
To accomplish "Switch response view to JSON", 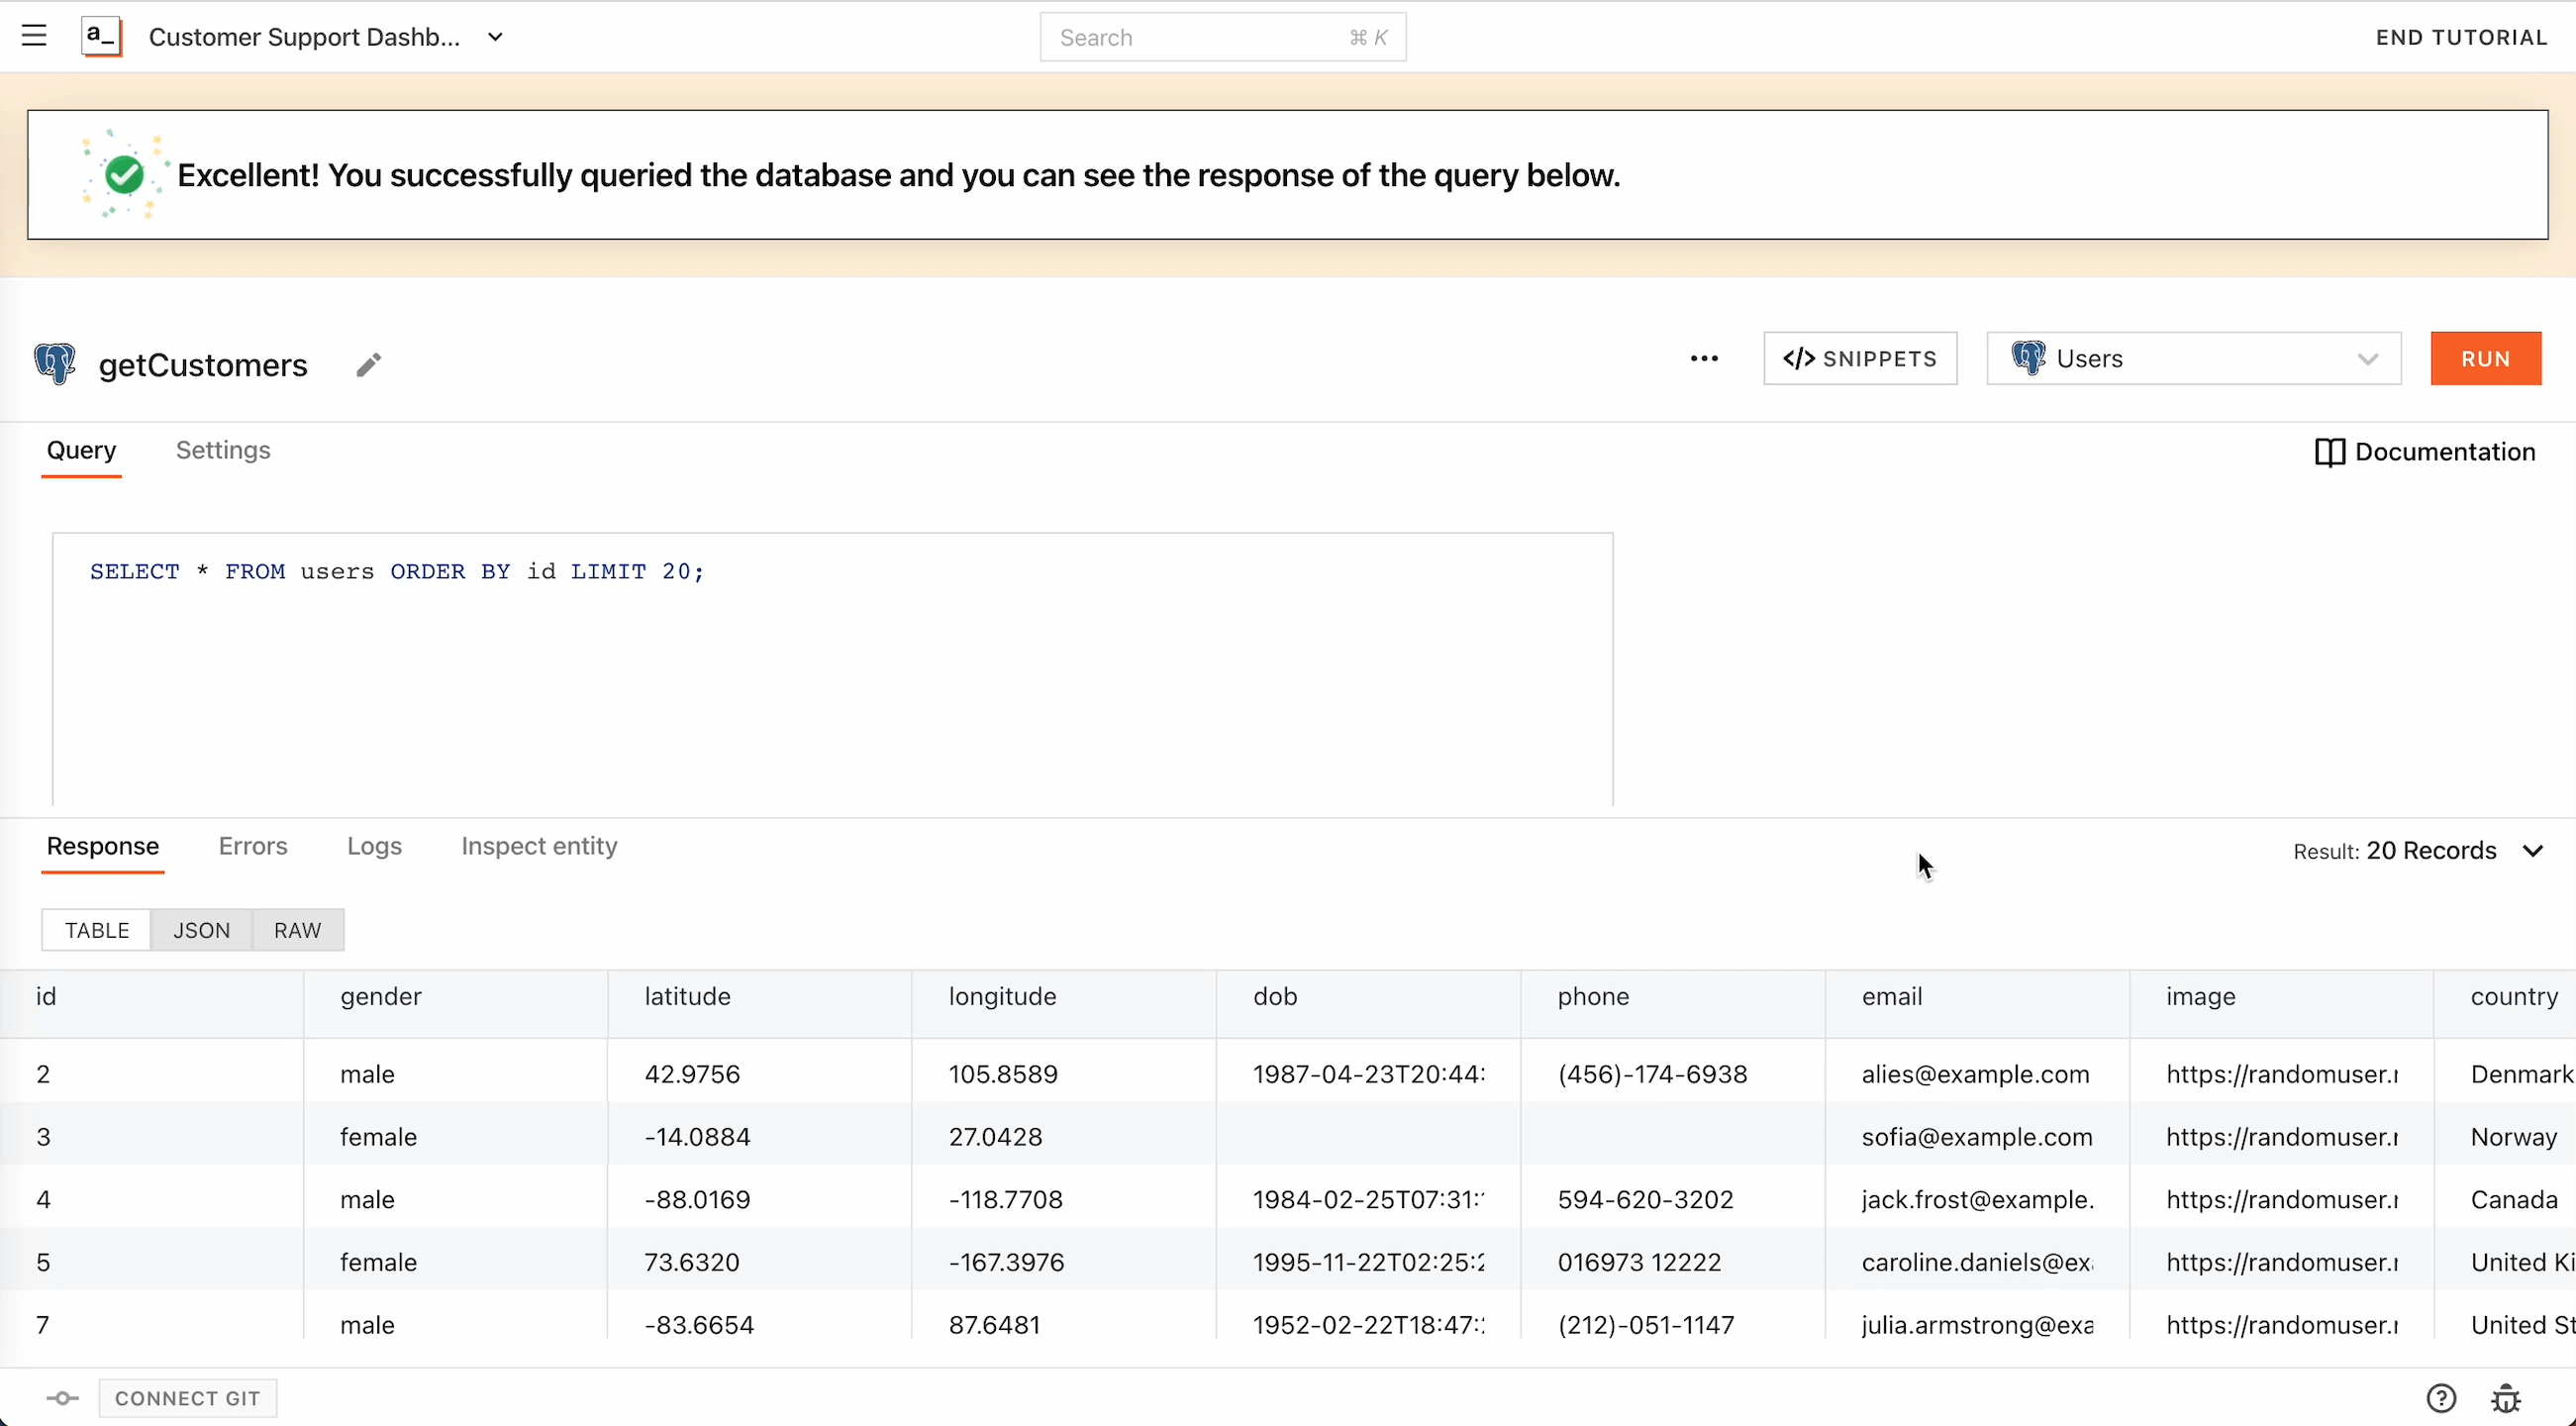I will (x=201, y=930).
